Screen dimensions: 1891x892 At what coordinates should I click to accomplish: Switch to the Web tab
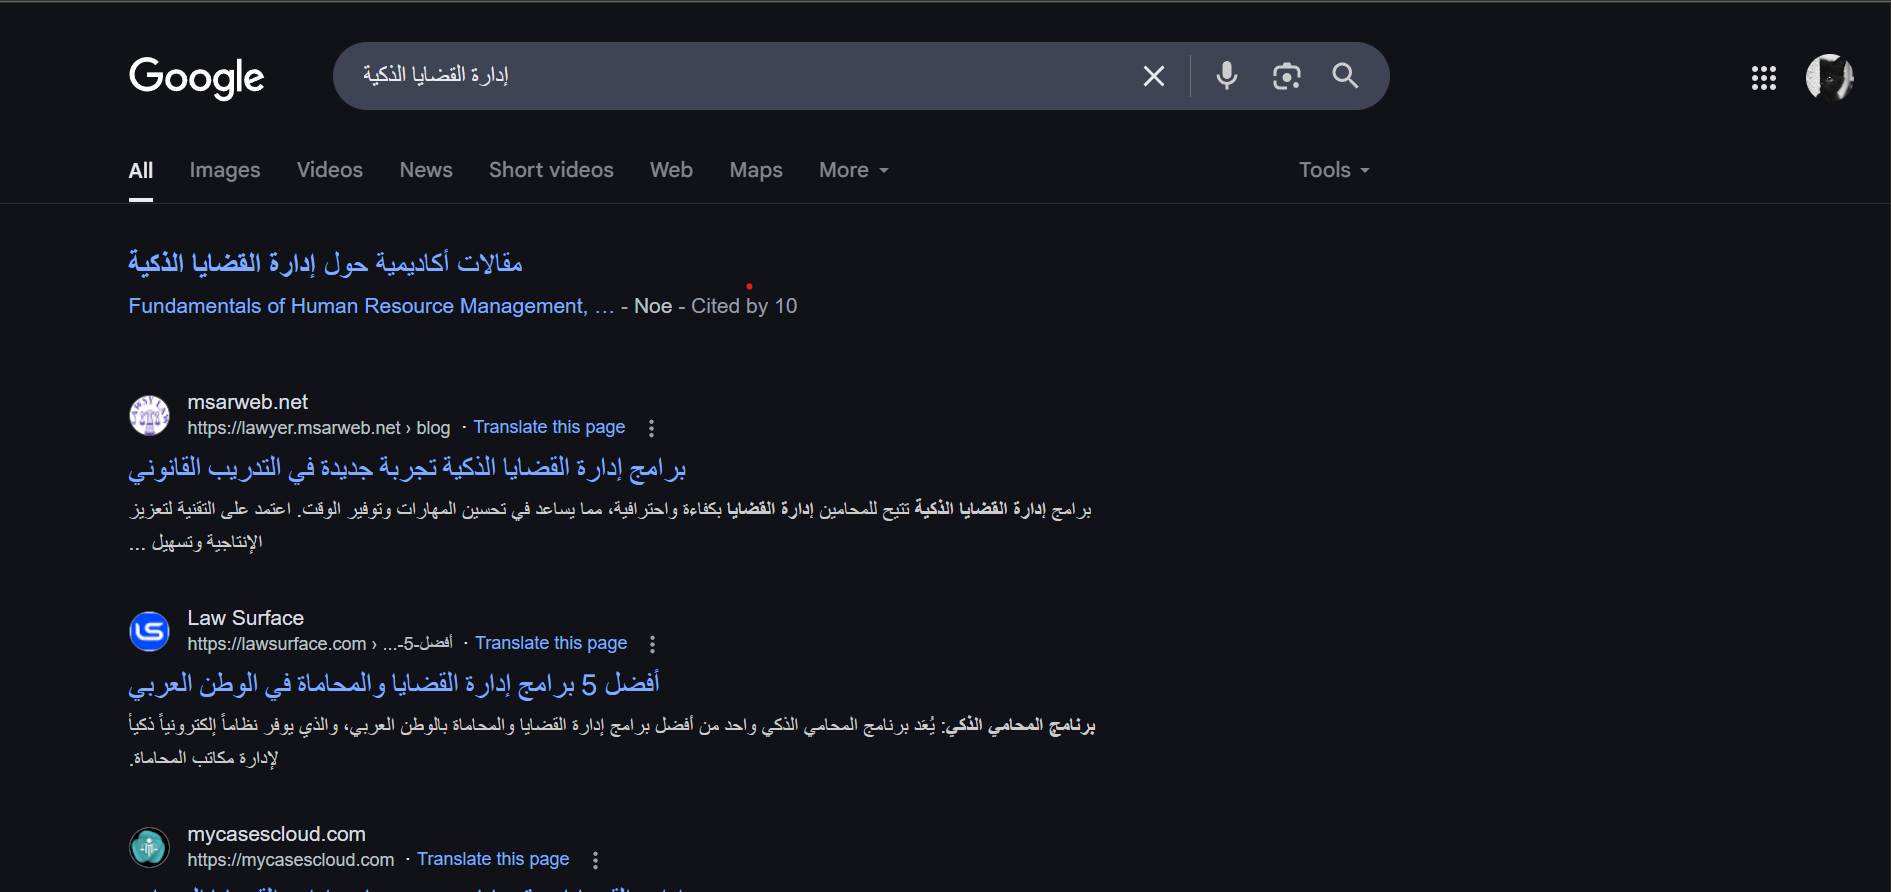(x=671, y=170)
